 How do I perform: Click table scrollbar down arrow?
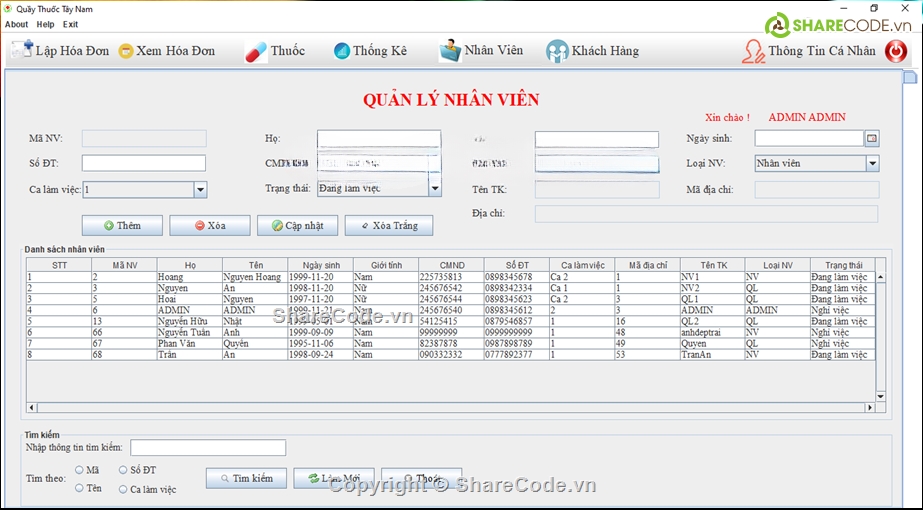point(881,396)
